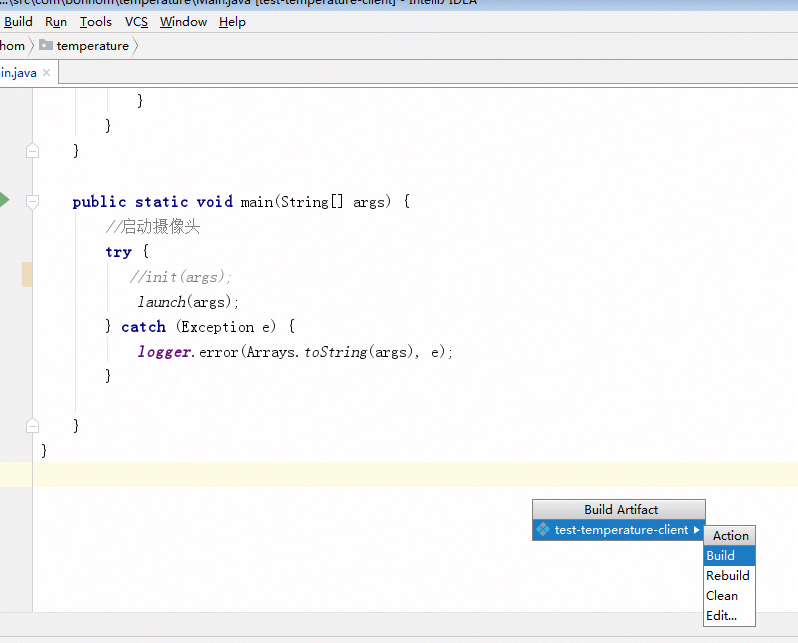The height and width of the screenshot is (643, 798).
Task: Choose Rebuild in the Action popup
Action: tap(729, 576)
